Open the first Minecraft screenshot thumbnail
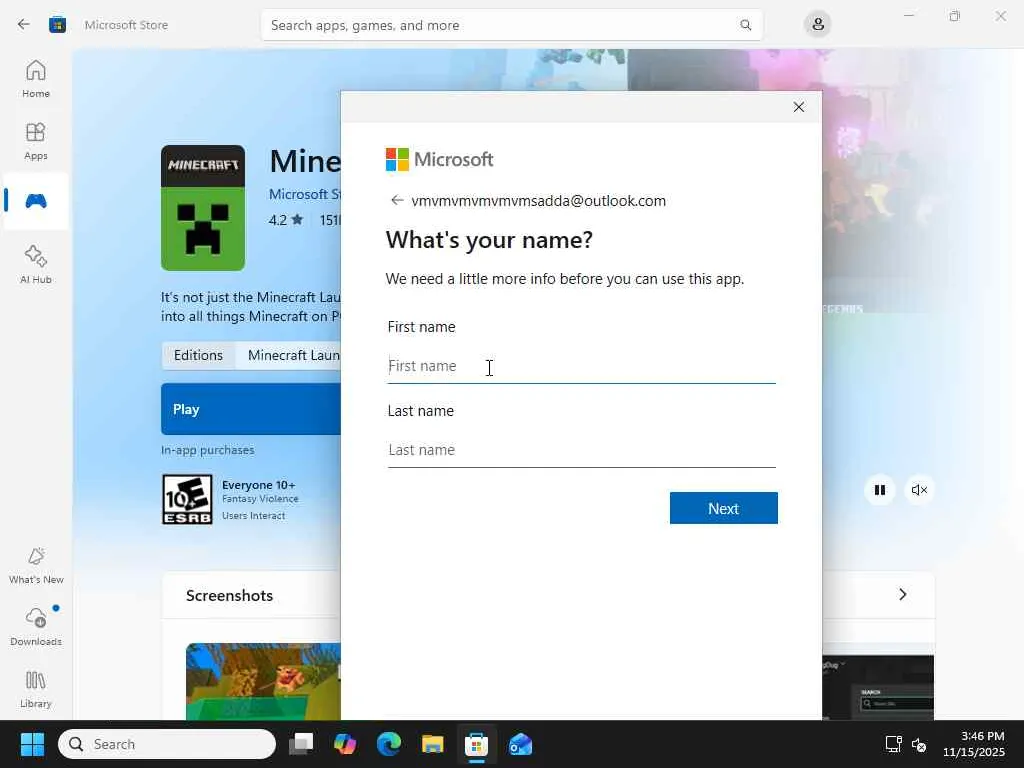 pos(263,681)
